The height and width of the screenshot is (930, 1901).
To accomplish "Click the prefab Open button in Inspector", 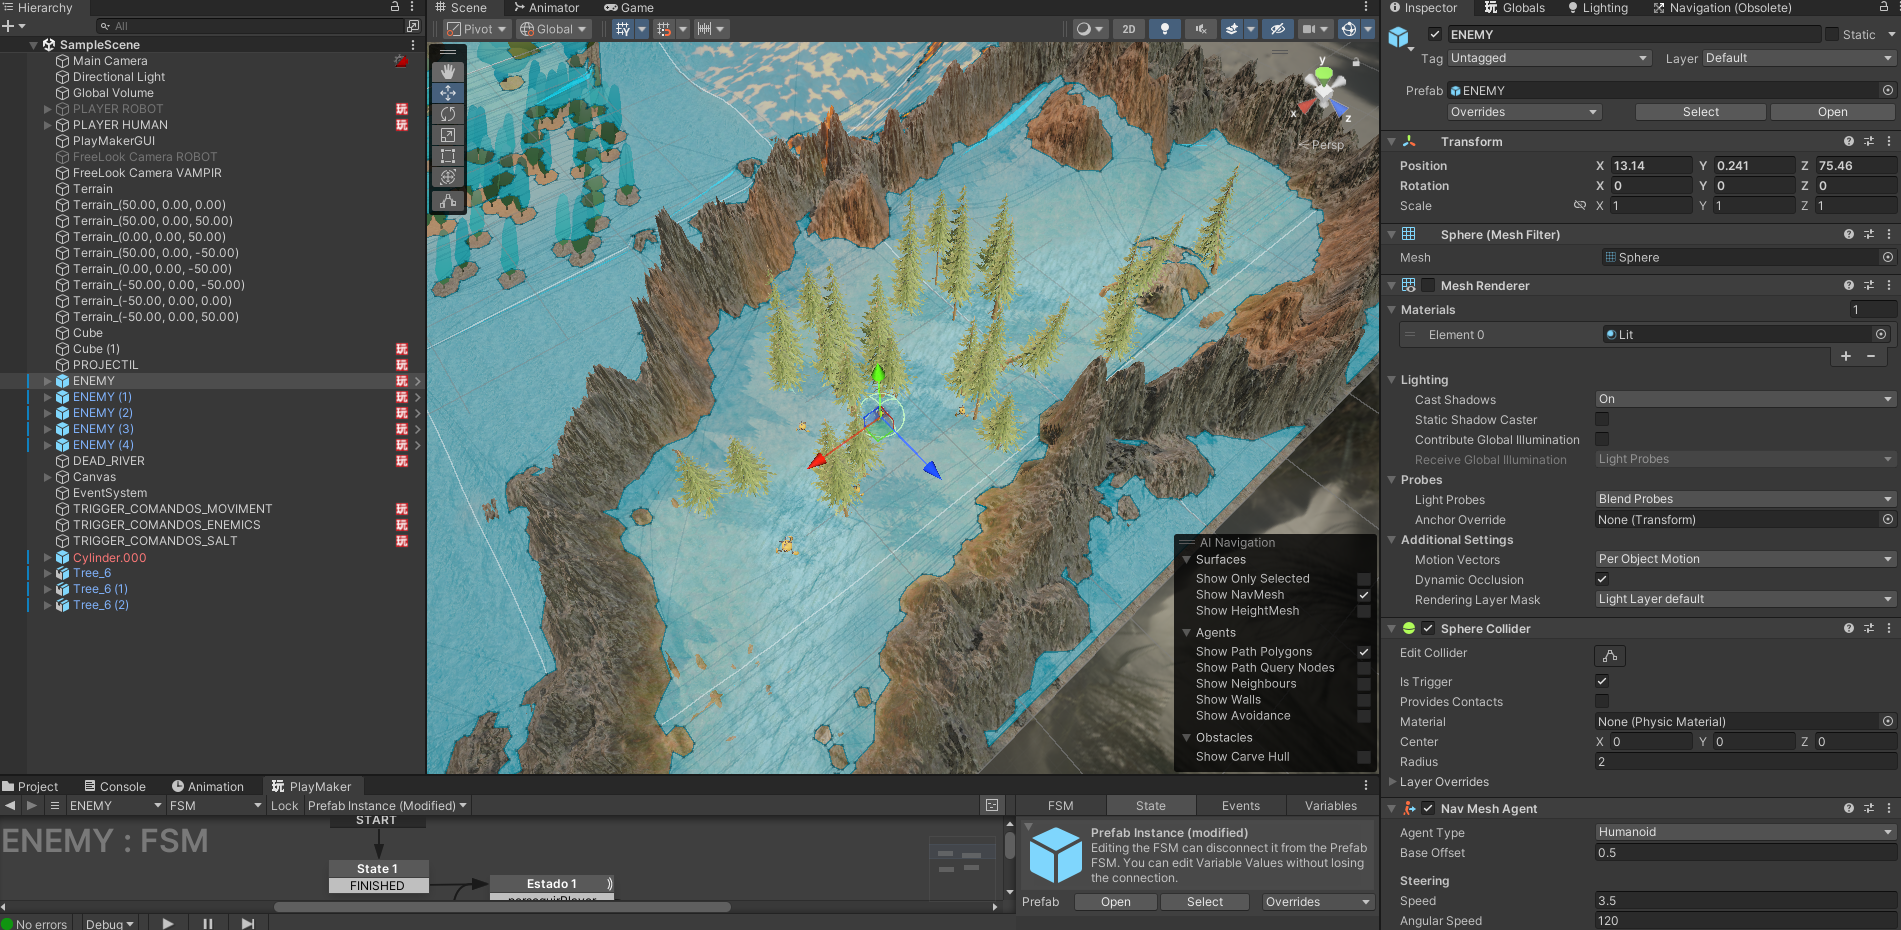I will [1832, 112].
